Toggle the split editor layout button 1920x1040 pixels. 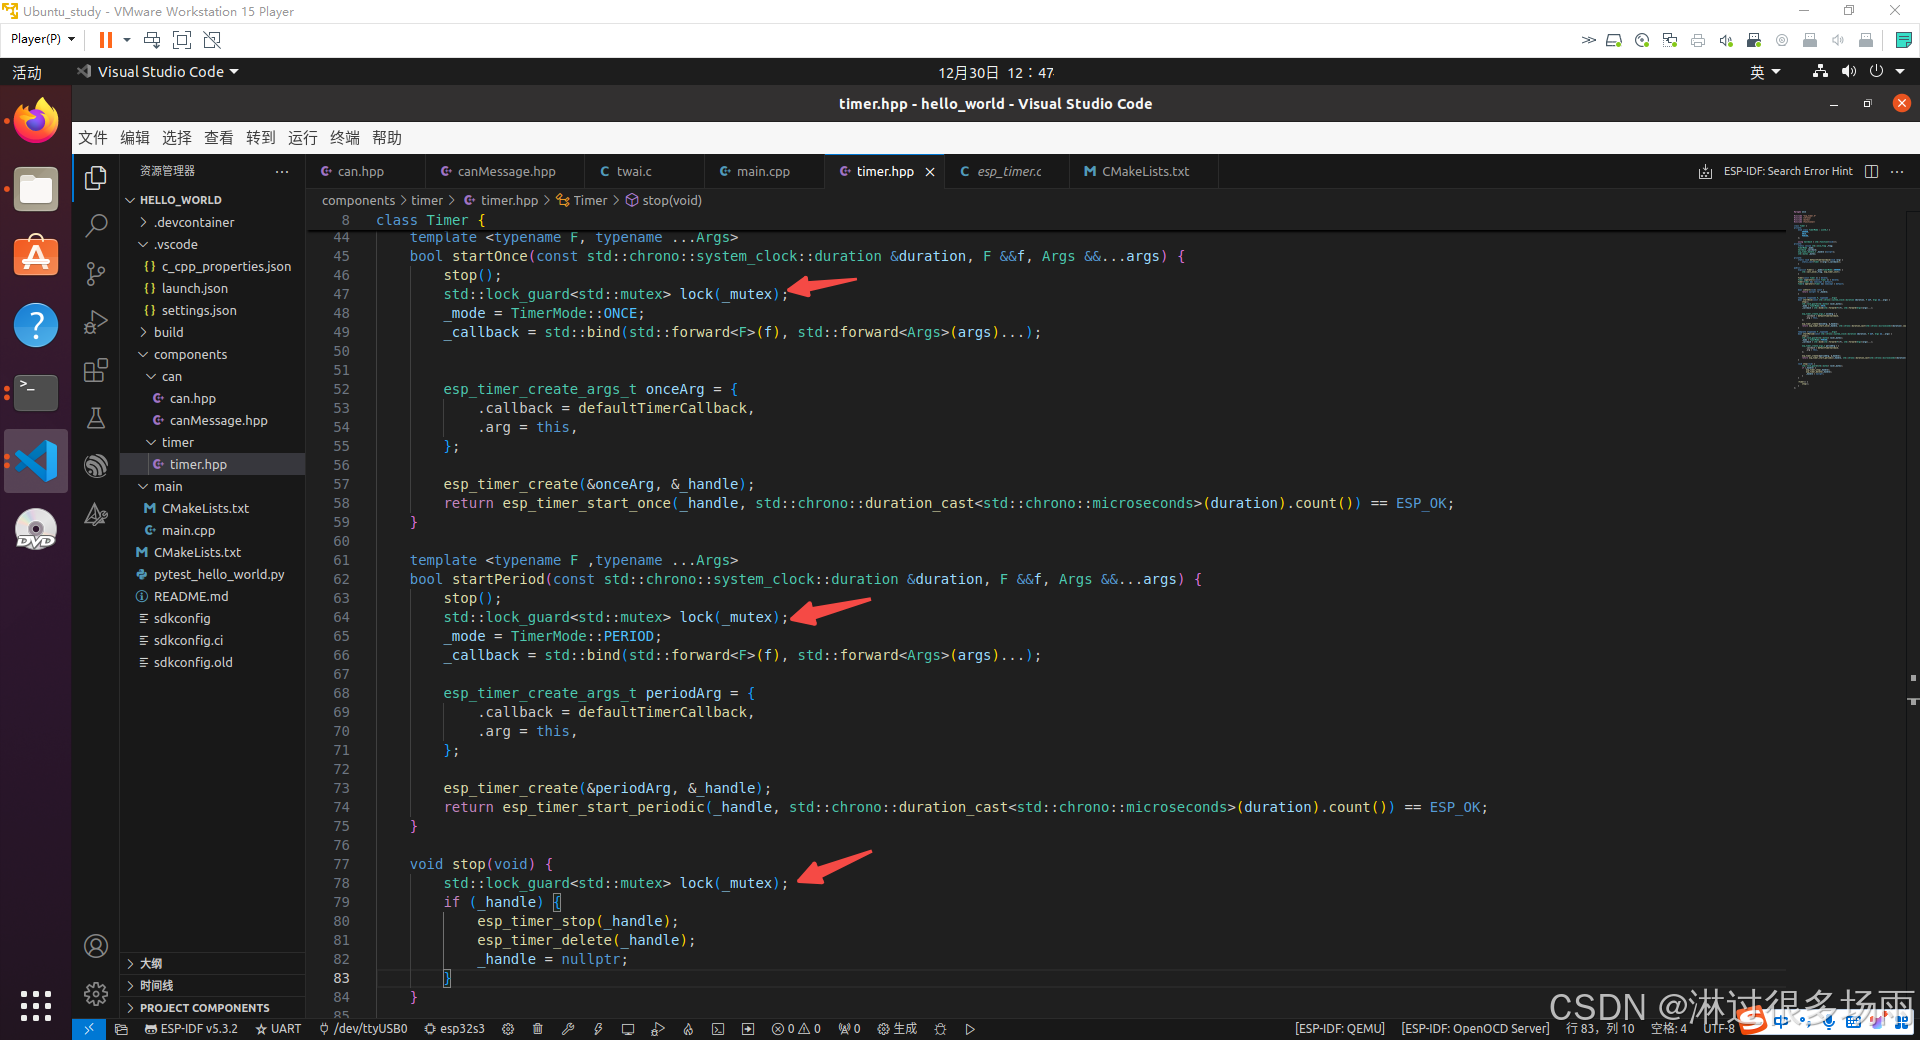pos(1872,172)
